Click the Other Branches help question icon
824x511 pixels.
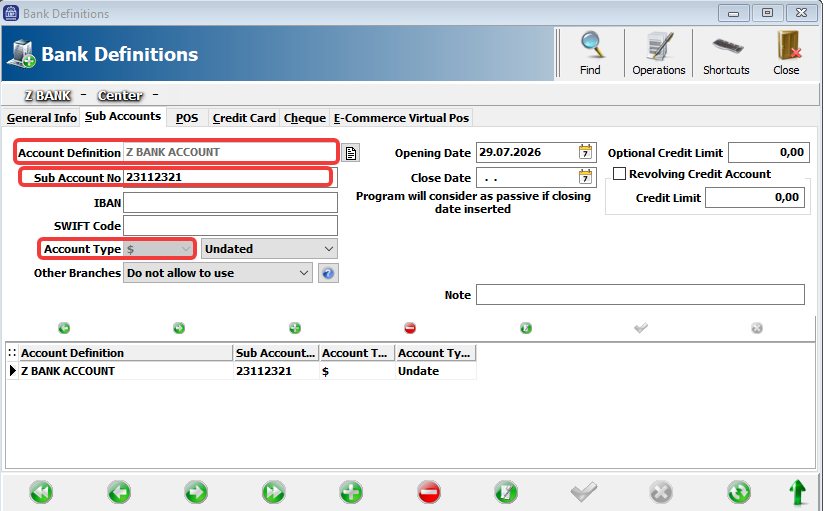(328, 273)
